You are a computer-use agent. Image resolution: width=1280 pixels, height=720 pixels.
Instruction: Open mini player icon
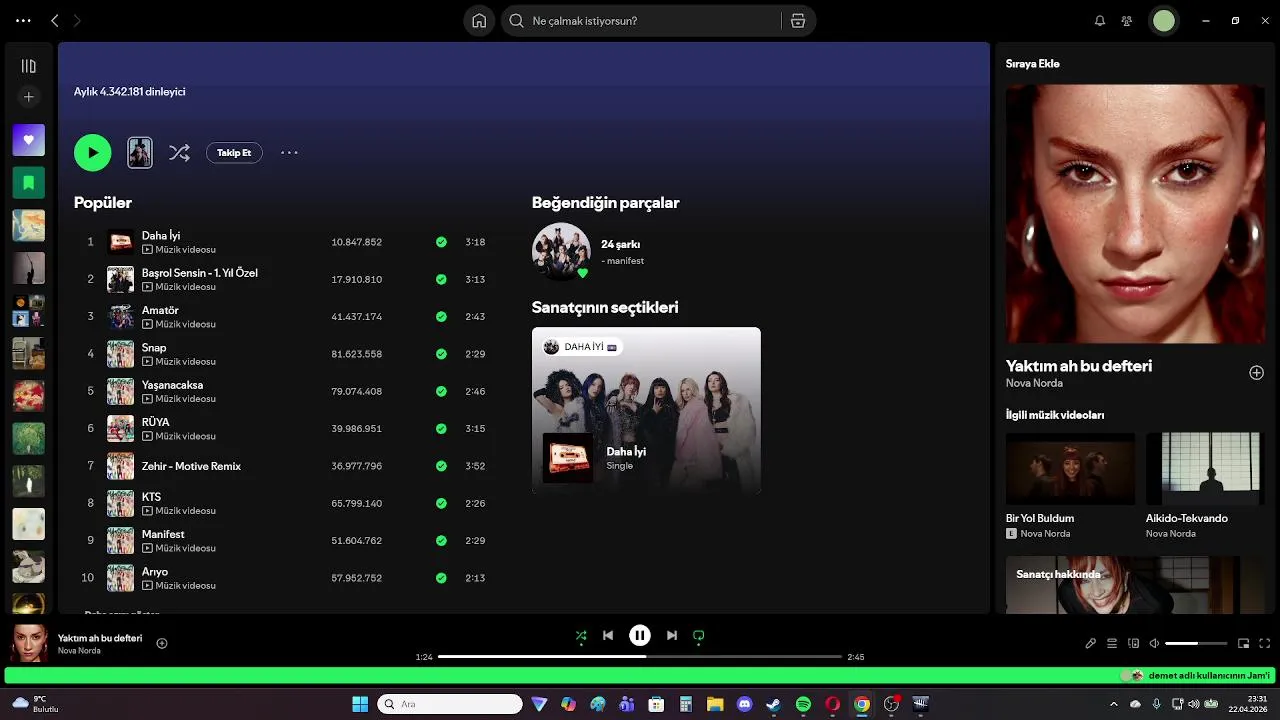(x=1244, y=643)
